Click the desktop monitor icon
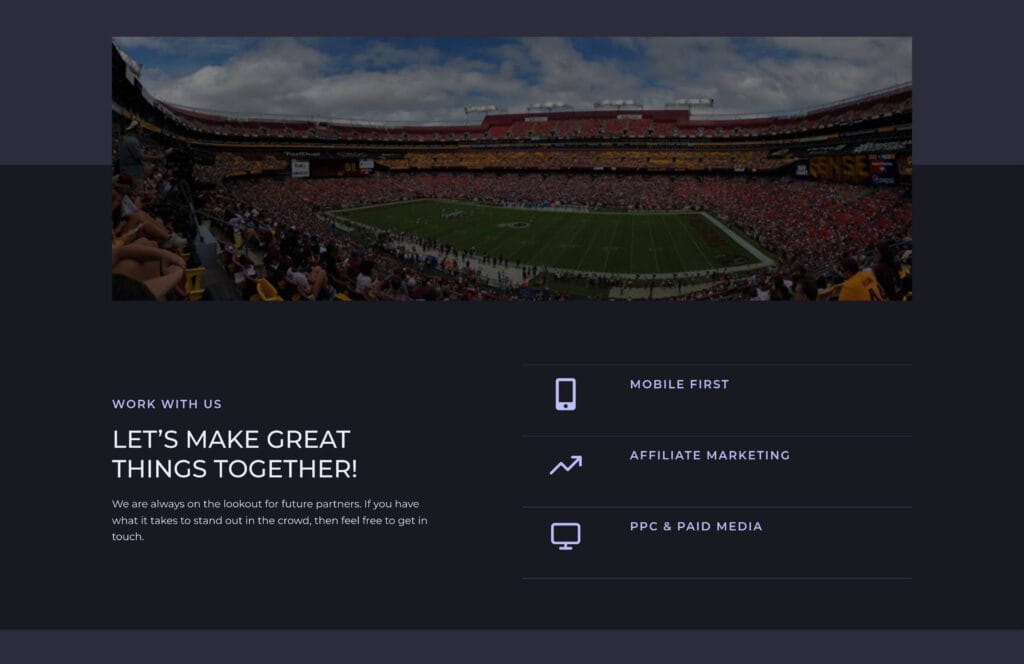Image resolution: width=1024 pixels, height=664 pixels. pyautogui.click(x=565, y=536)
